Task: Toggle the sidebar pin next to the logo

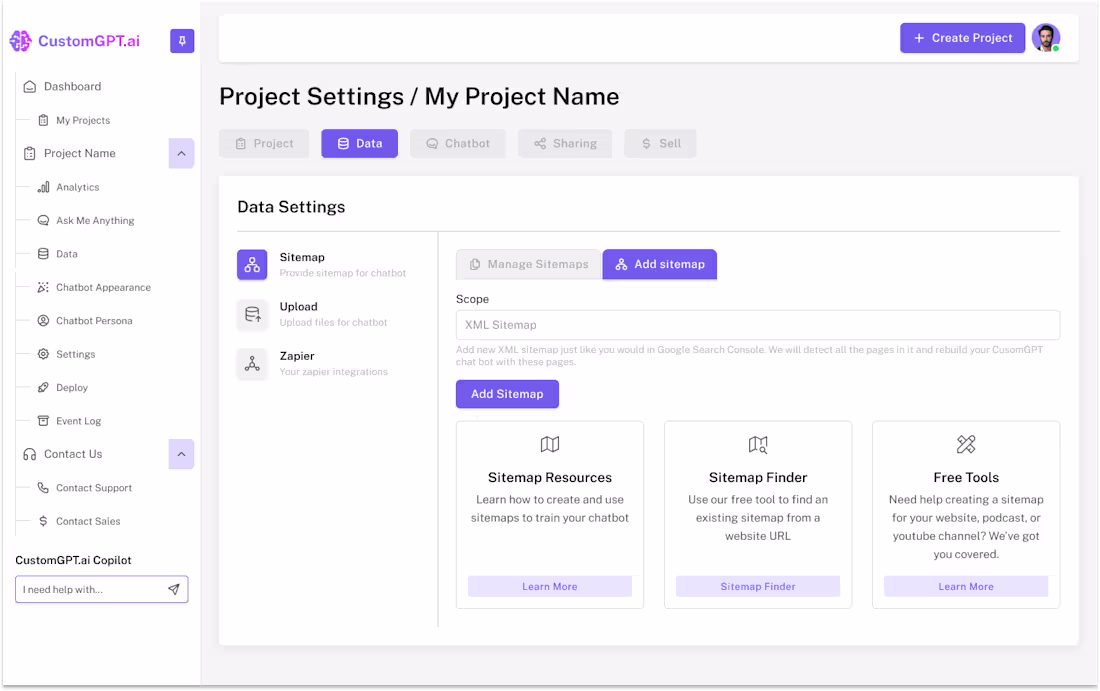Action: coord(181,41)
